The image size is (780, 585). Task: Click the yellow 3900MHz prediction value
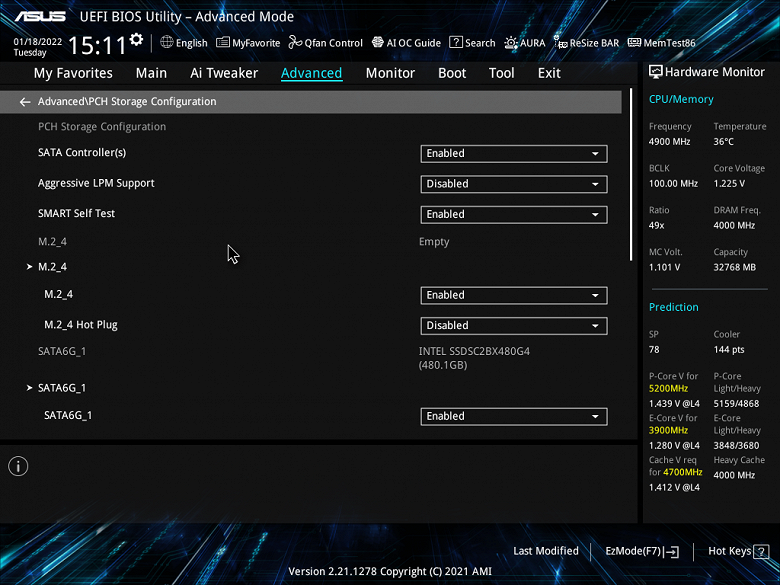pyautogui.click(x=668, y=430)
